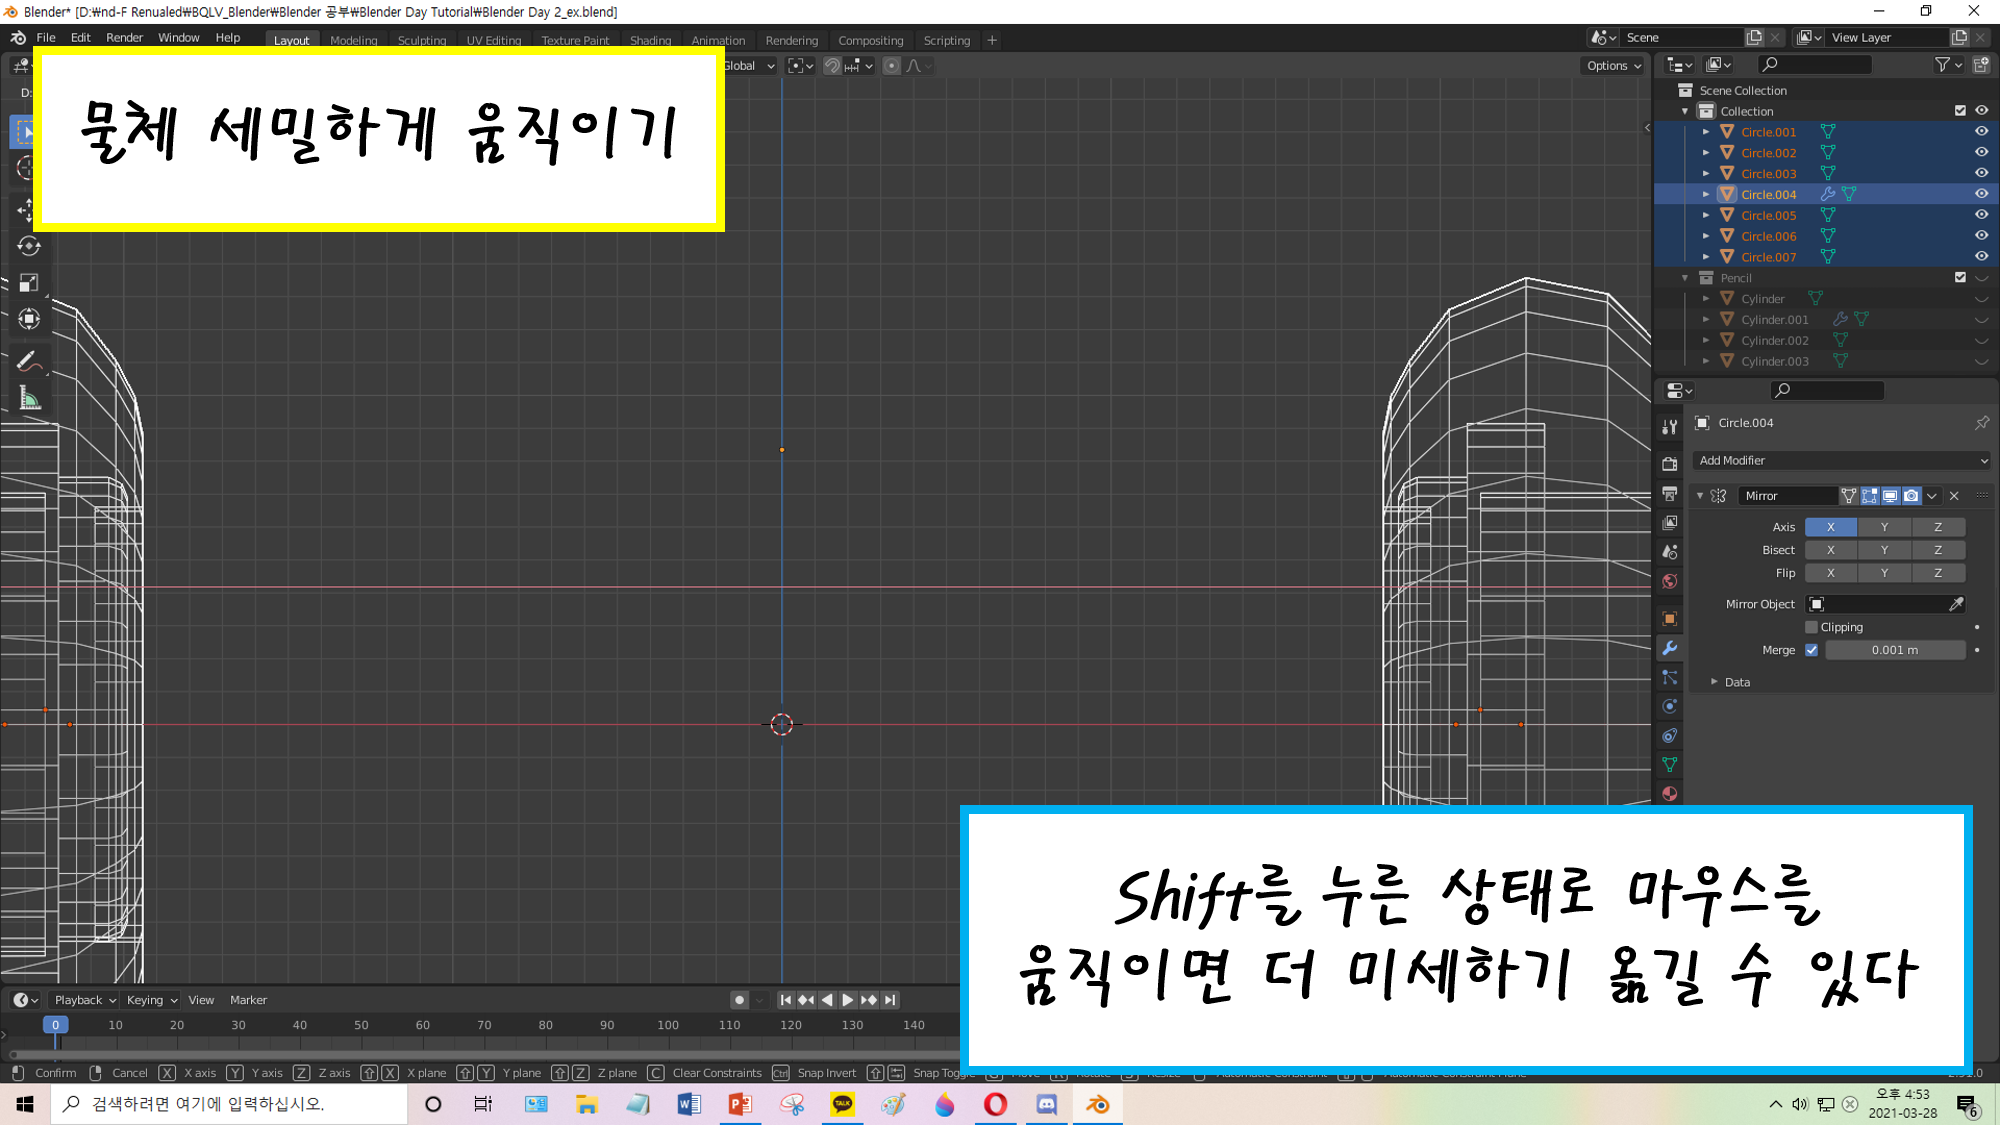Click the Merge distance 0.001 m field
2000x1125 pixels.
point(1894,650)
